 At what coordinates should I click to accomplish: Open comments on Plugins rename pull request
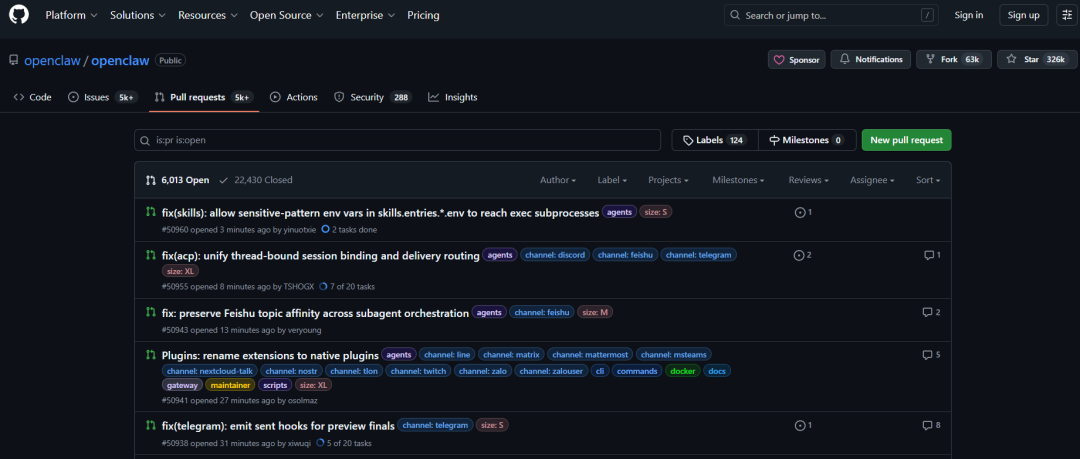click(x=931, y=355)
